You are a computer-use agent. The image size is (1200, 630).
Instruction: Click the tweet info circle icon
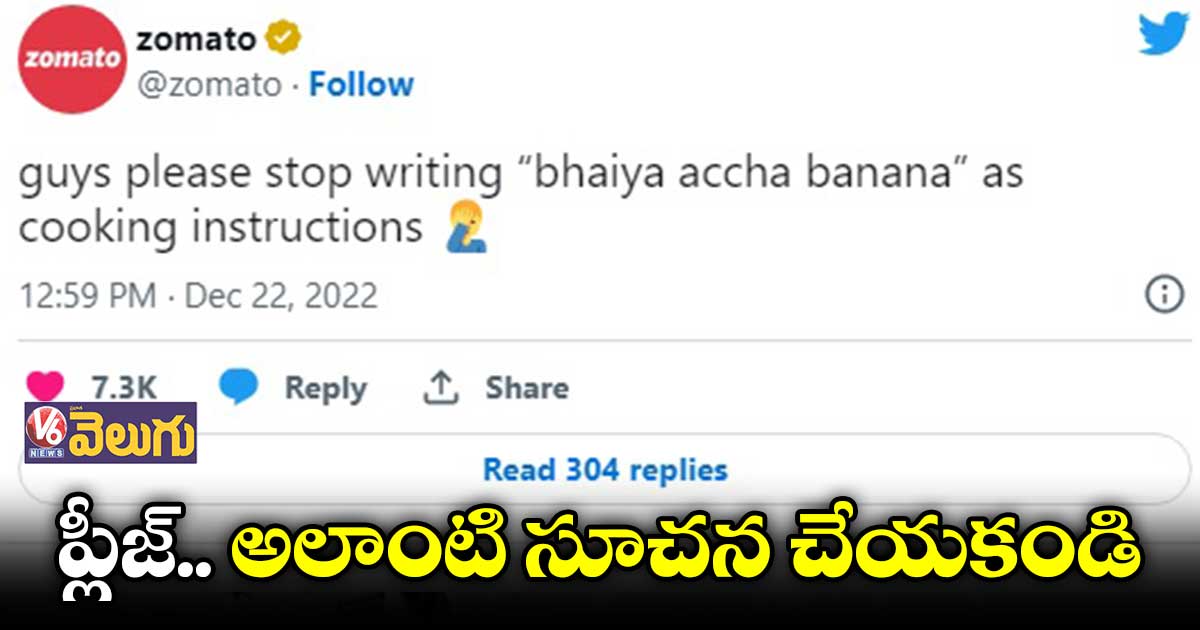pyautogui.click(x=1164, y=295)
